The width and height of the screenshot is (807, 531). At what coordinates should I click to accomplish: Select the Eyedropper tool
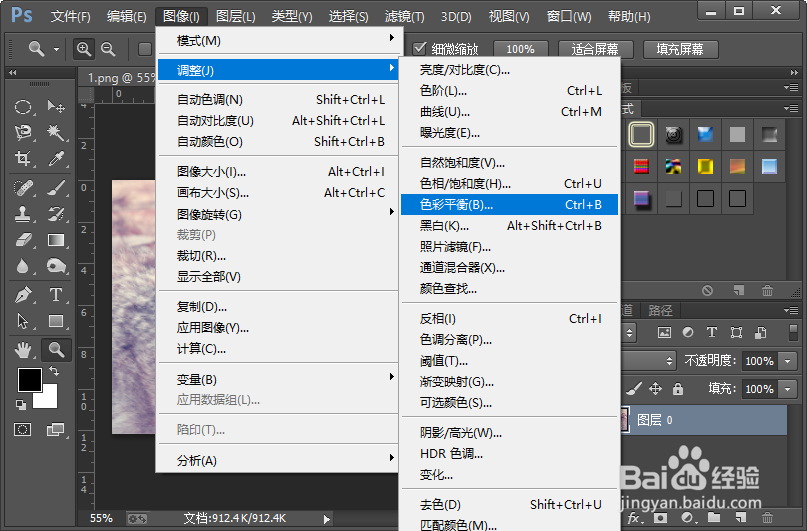[x=56, y=158]
